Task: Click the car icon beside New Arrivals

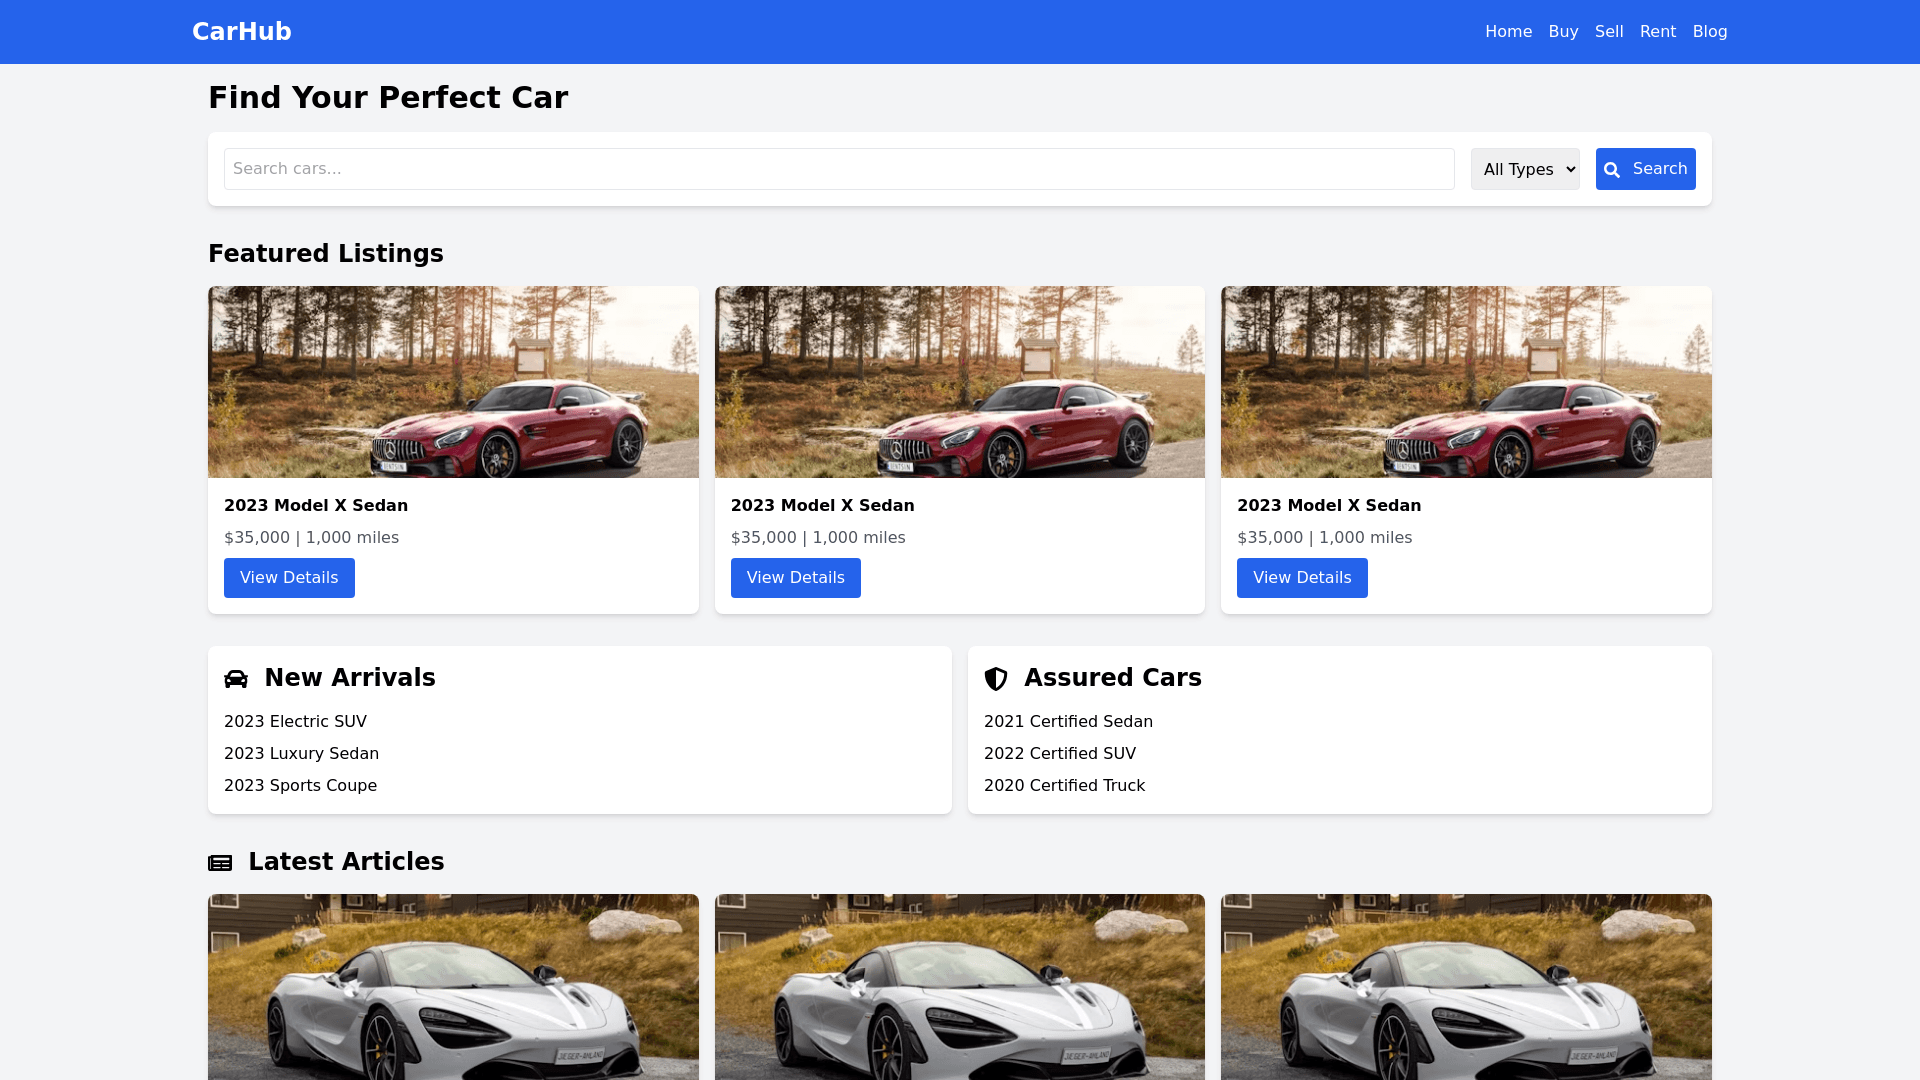Action: (236, 679)
